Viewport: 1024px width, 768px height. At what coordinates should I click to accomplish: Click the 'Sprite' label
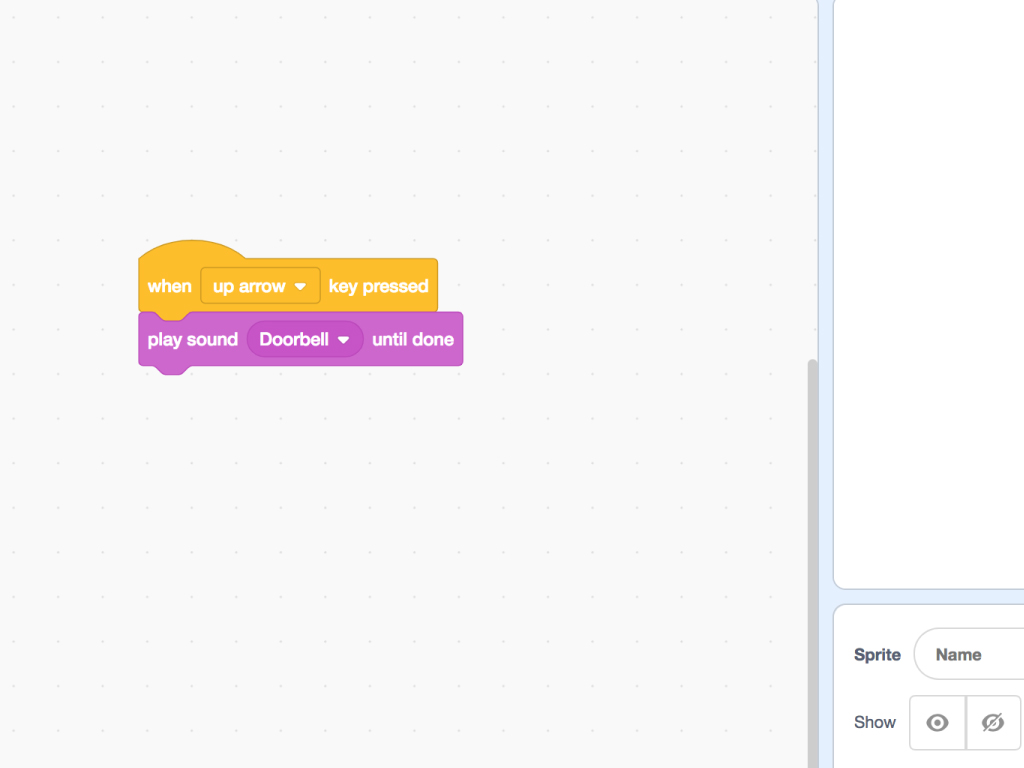(877, 654)
